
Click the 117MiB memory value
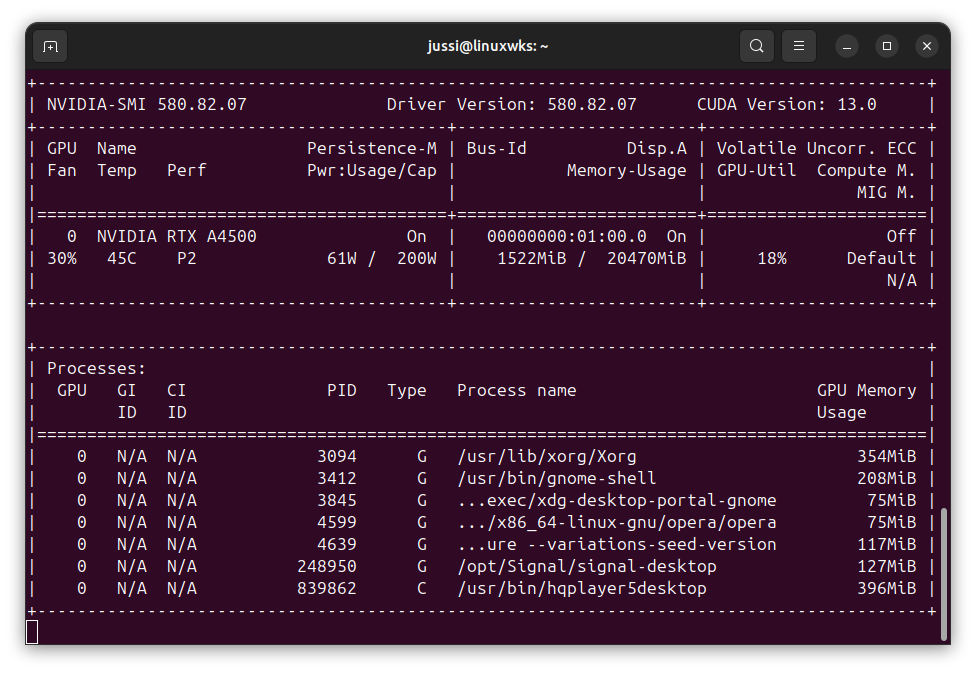[887, 544]
